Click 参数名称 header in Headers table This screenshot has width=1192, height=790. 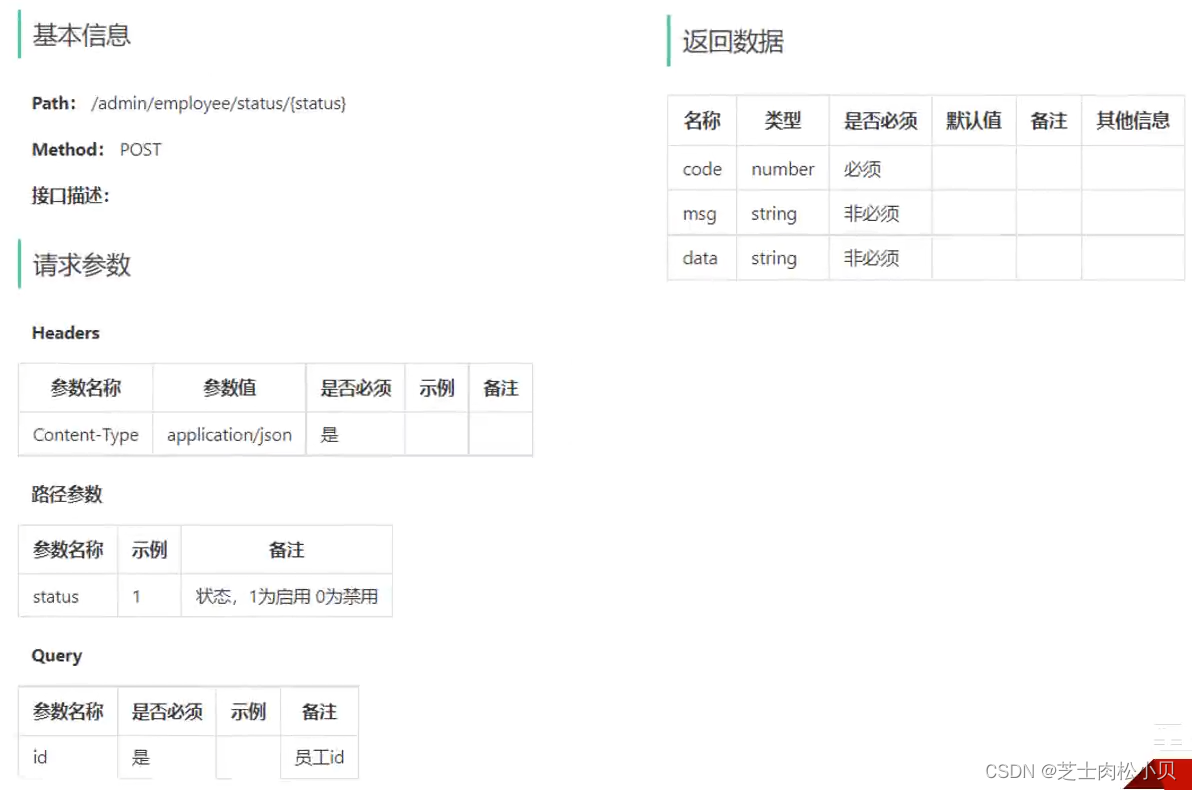86,389
